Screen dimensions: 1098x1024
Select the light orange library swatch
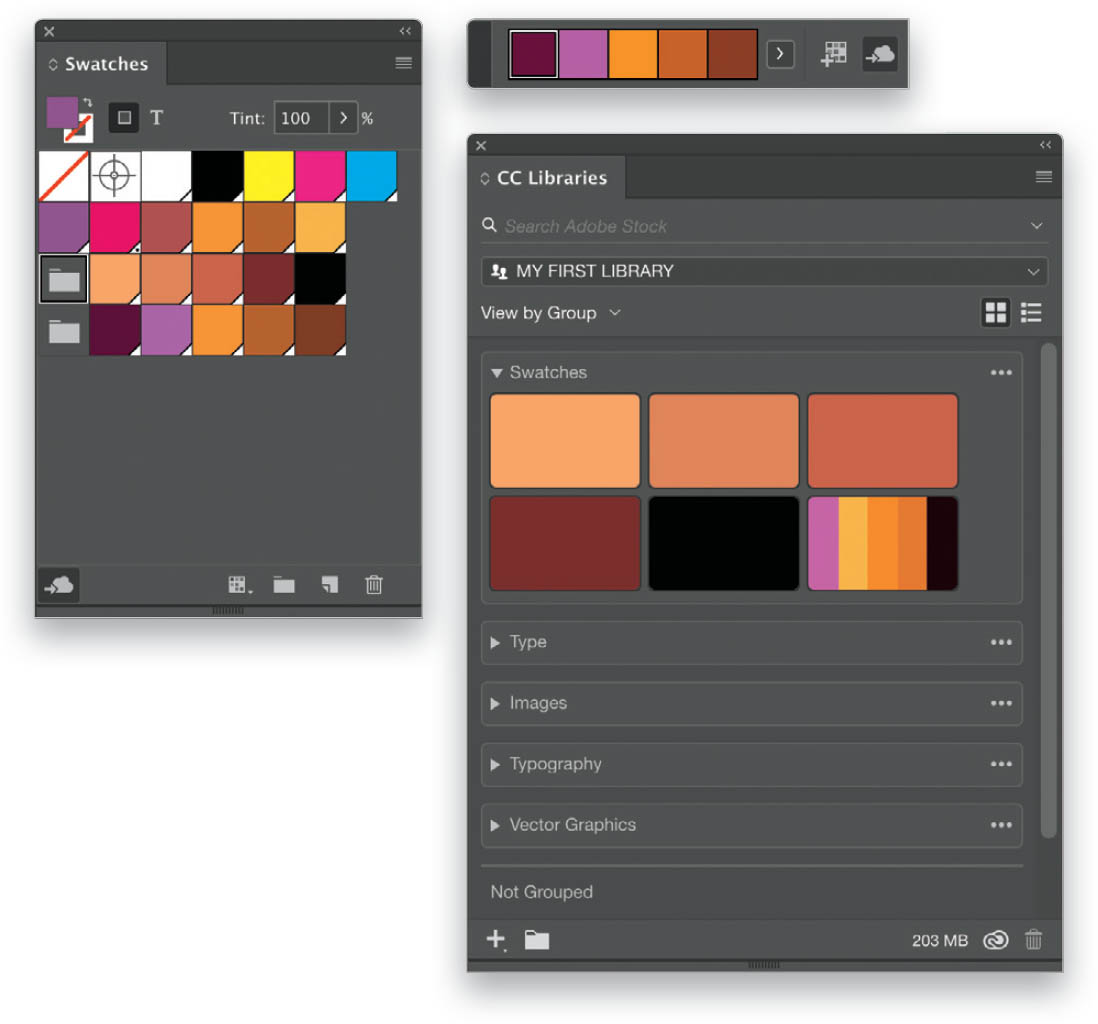(565, 441)
